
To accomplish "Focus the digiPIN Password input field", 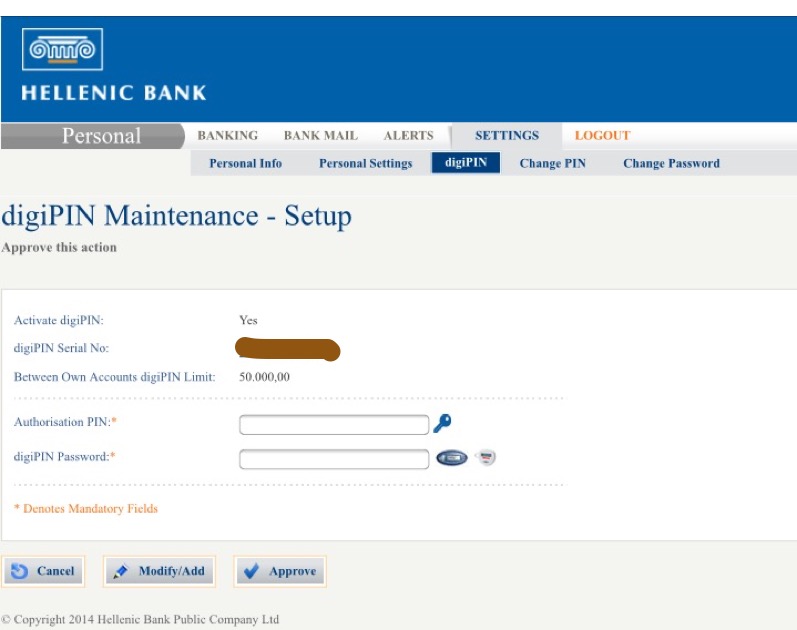I will coord(334,459).
